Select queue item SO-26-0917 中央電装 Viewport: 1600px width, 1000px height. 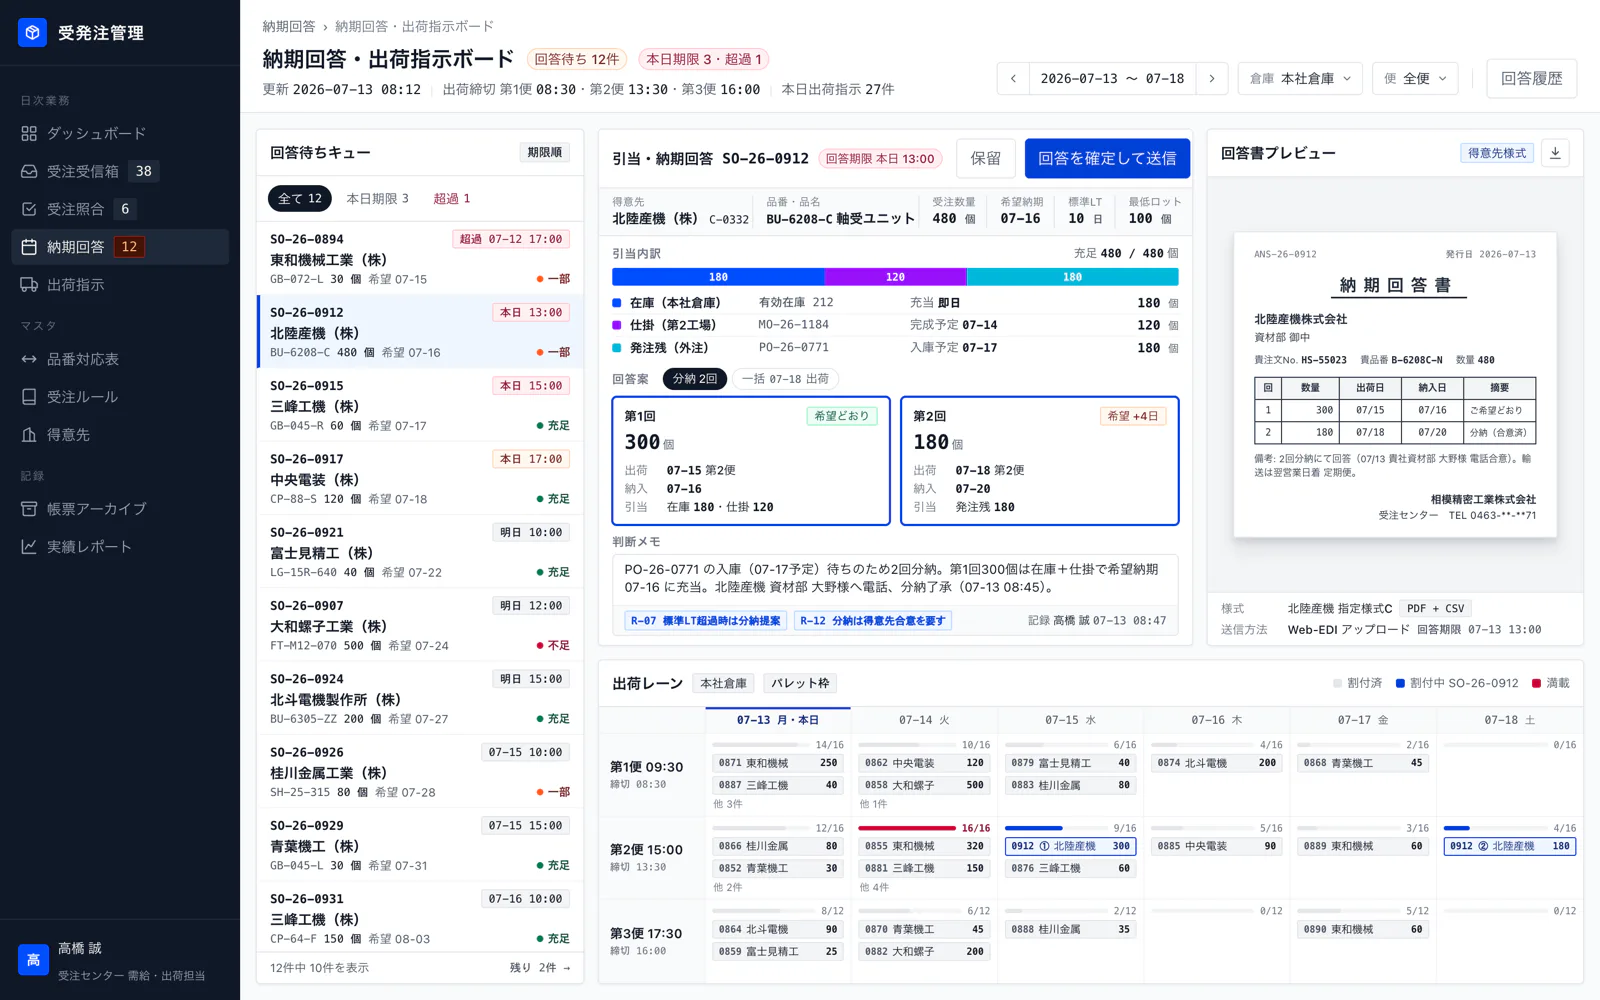420,478
